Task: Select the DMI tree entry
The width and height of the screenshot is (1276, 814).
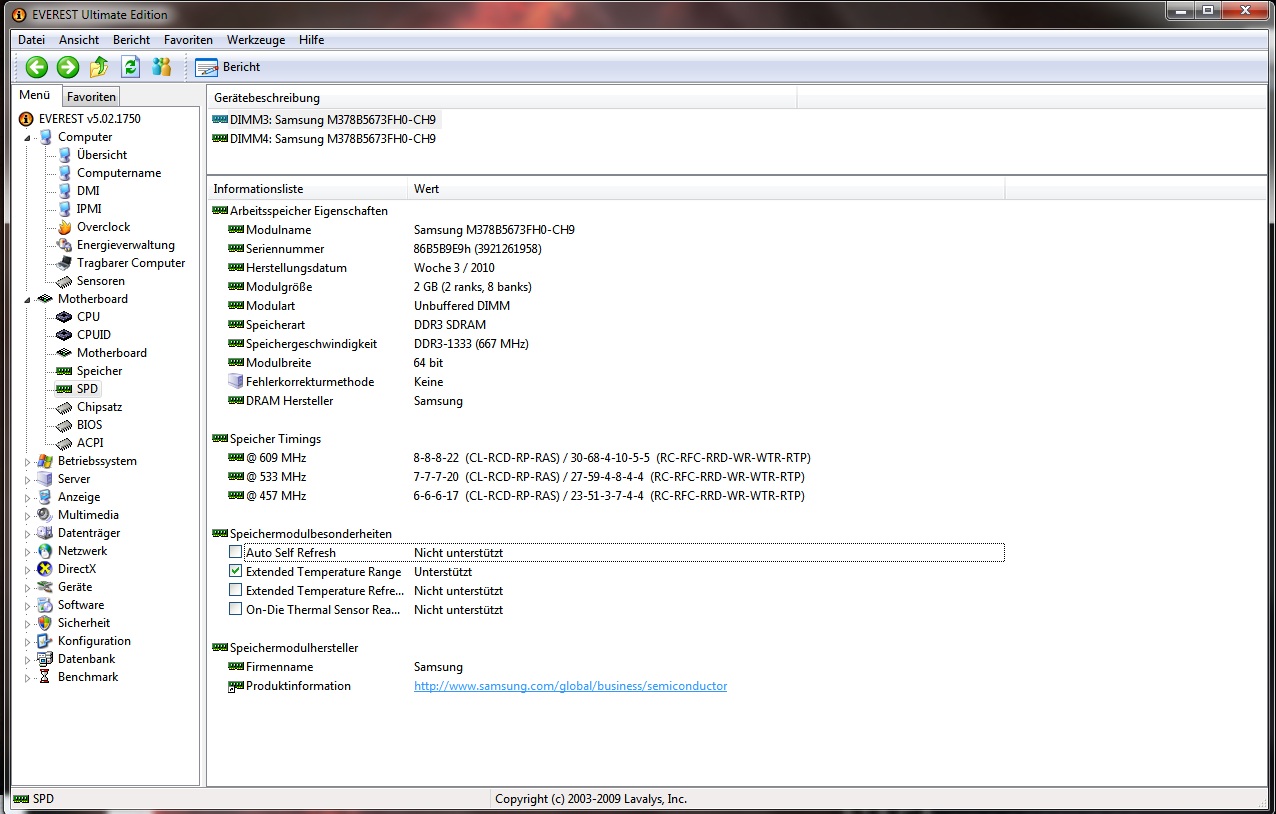Action: tap(88, 191)
